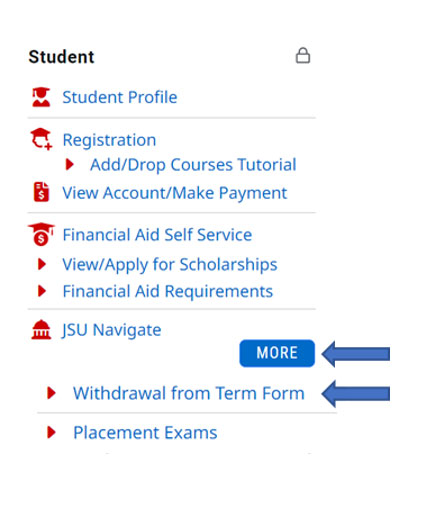Open Withdrawal from Term Form link

click(189, 393)
